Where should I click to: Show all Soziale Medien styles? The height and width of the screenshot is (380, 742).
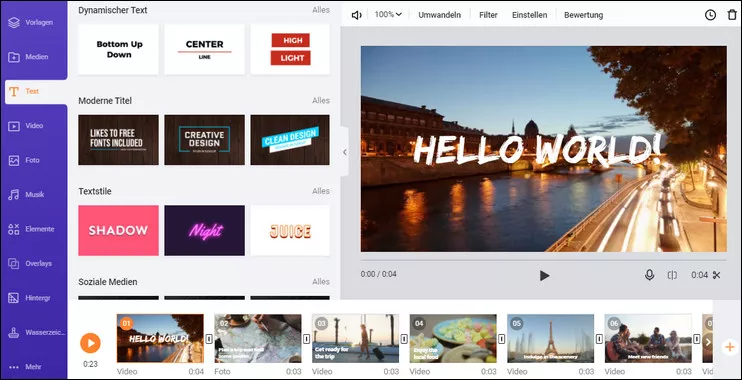(321, 282)
